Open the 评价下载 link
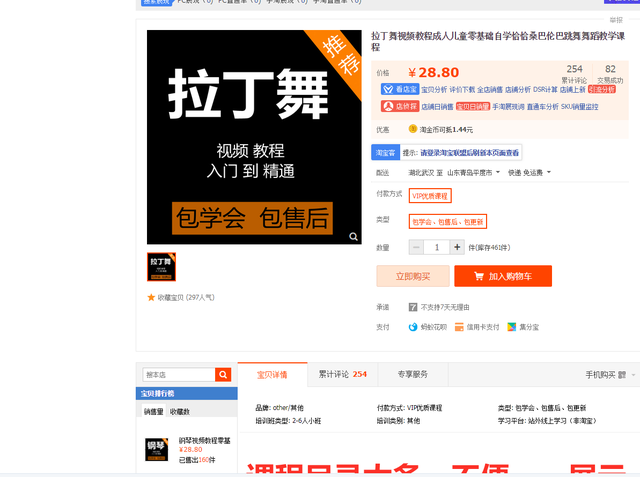 click(x=462, y=89)
